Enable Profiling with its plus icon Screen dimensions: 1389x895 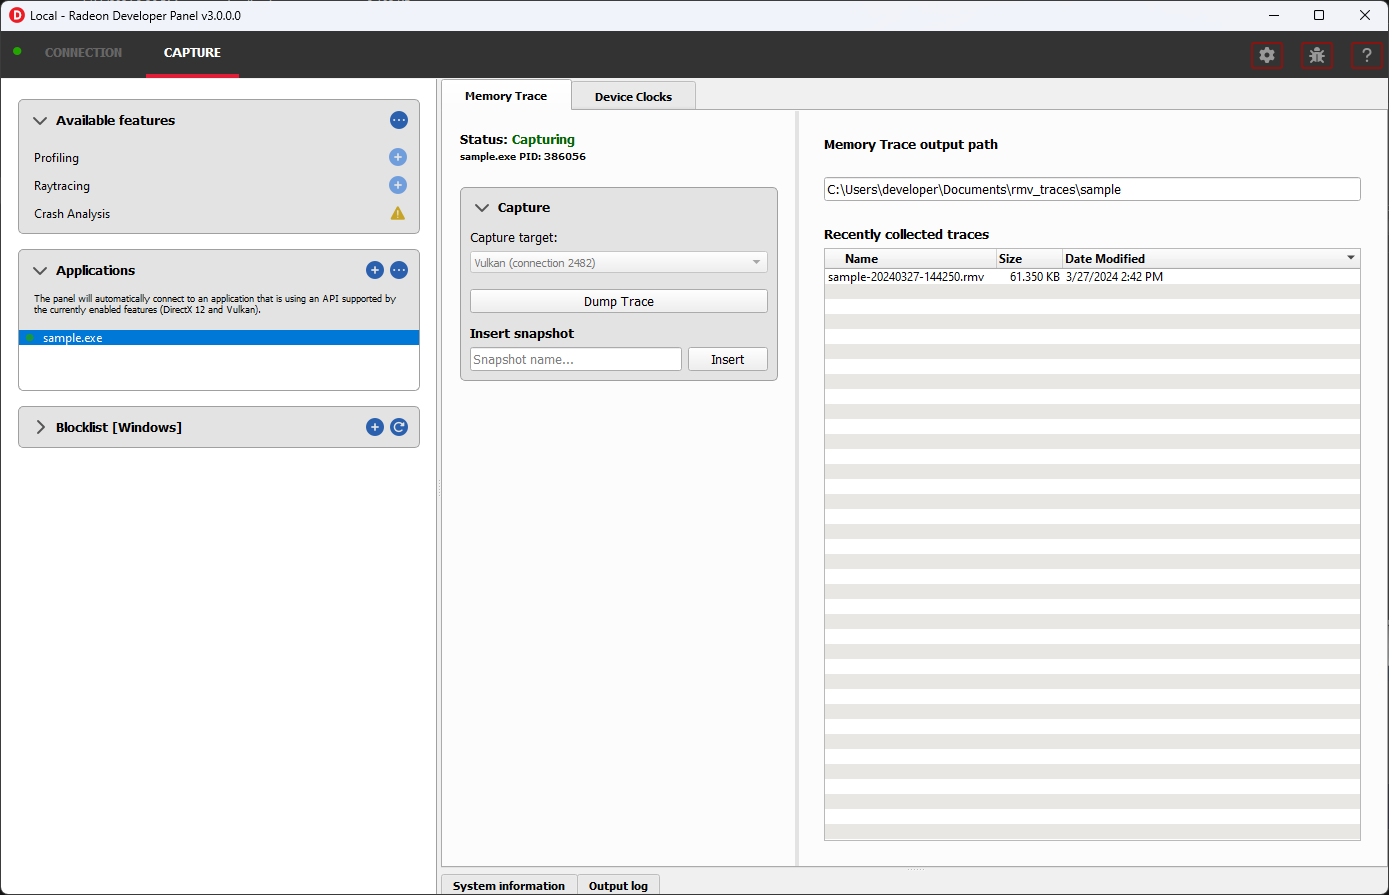[x=398, y=157]
